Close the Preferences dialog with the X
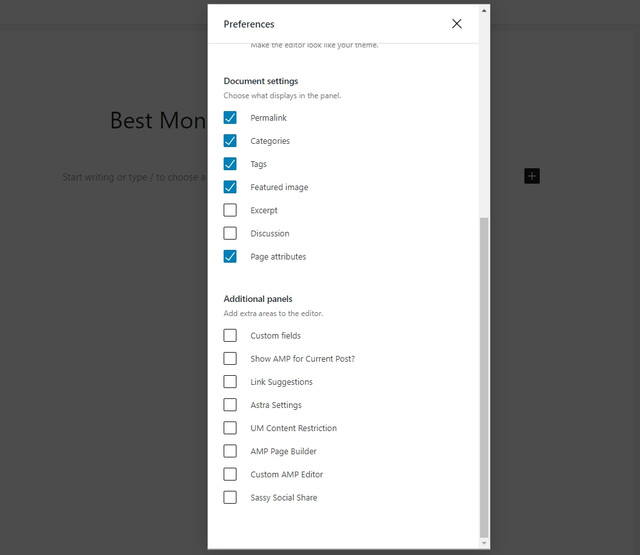 (x=457, y=24)
